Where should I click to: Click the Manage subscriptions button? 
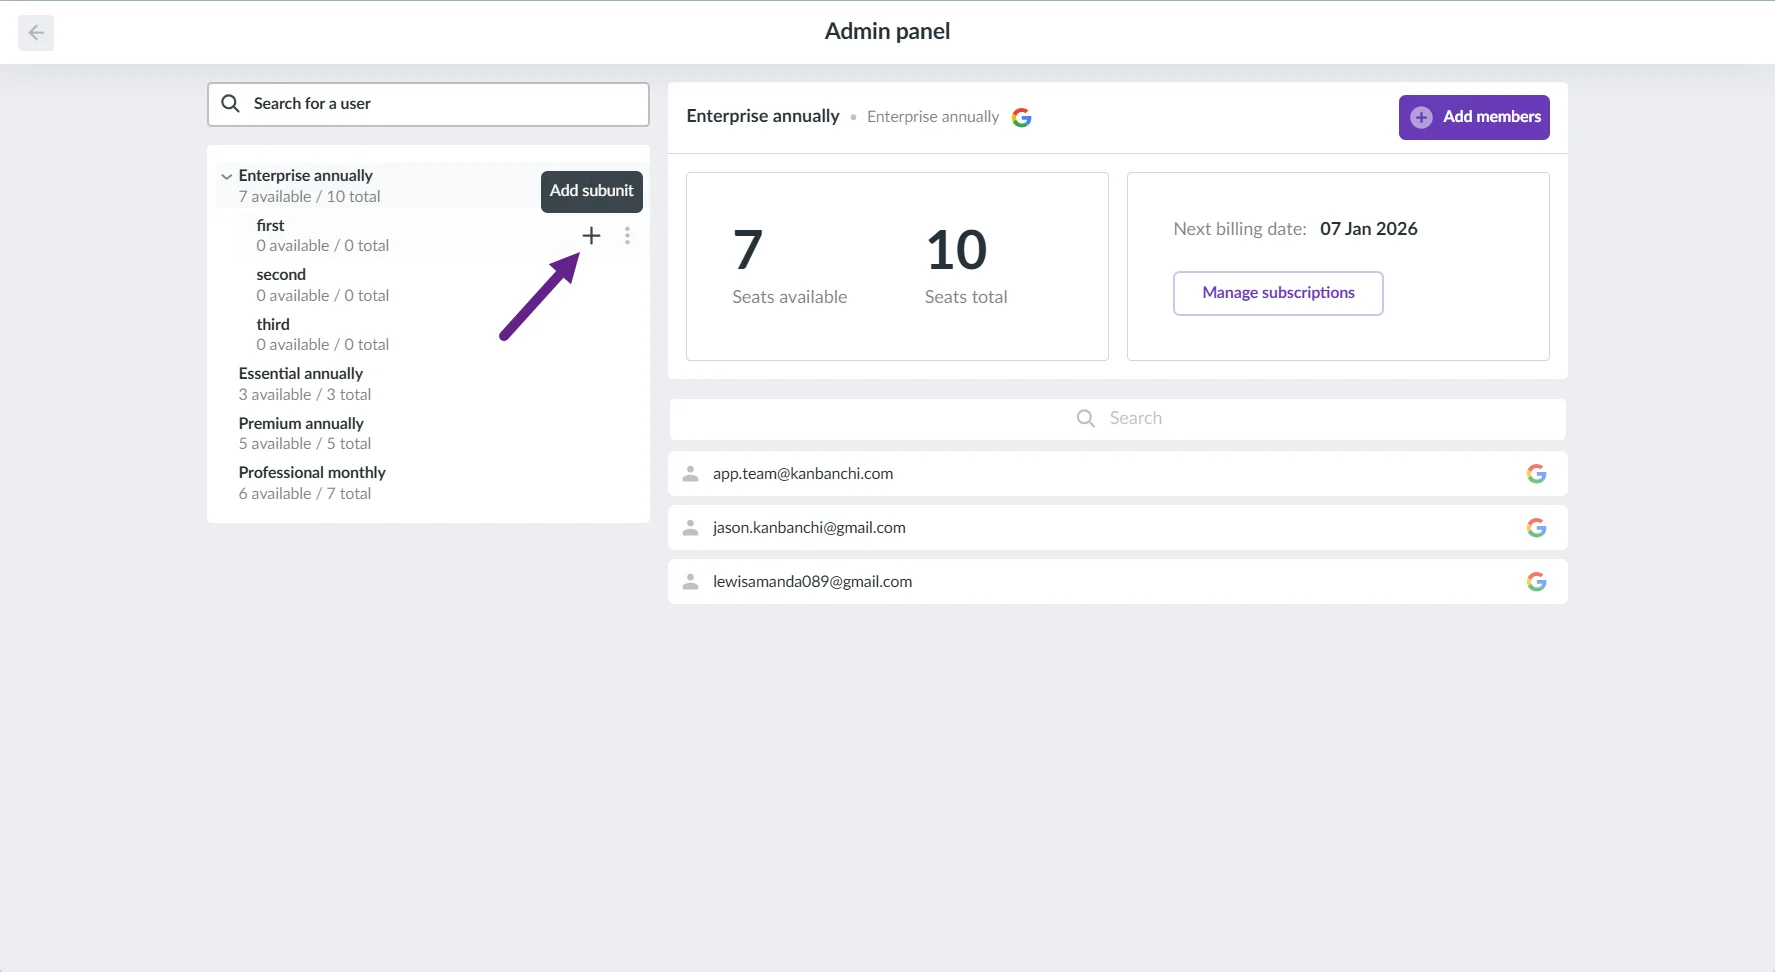1277,293
